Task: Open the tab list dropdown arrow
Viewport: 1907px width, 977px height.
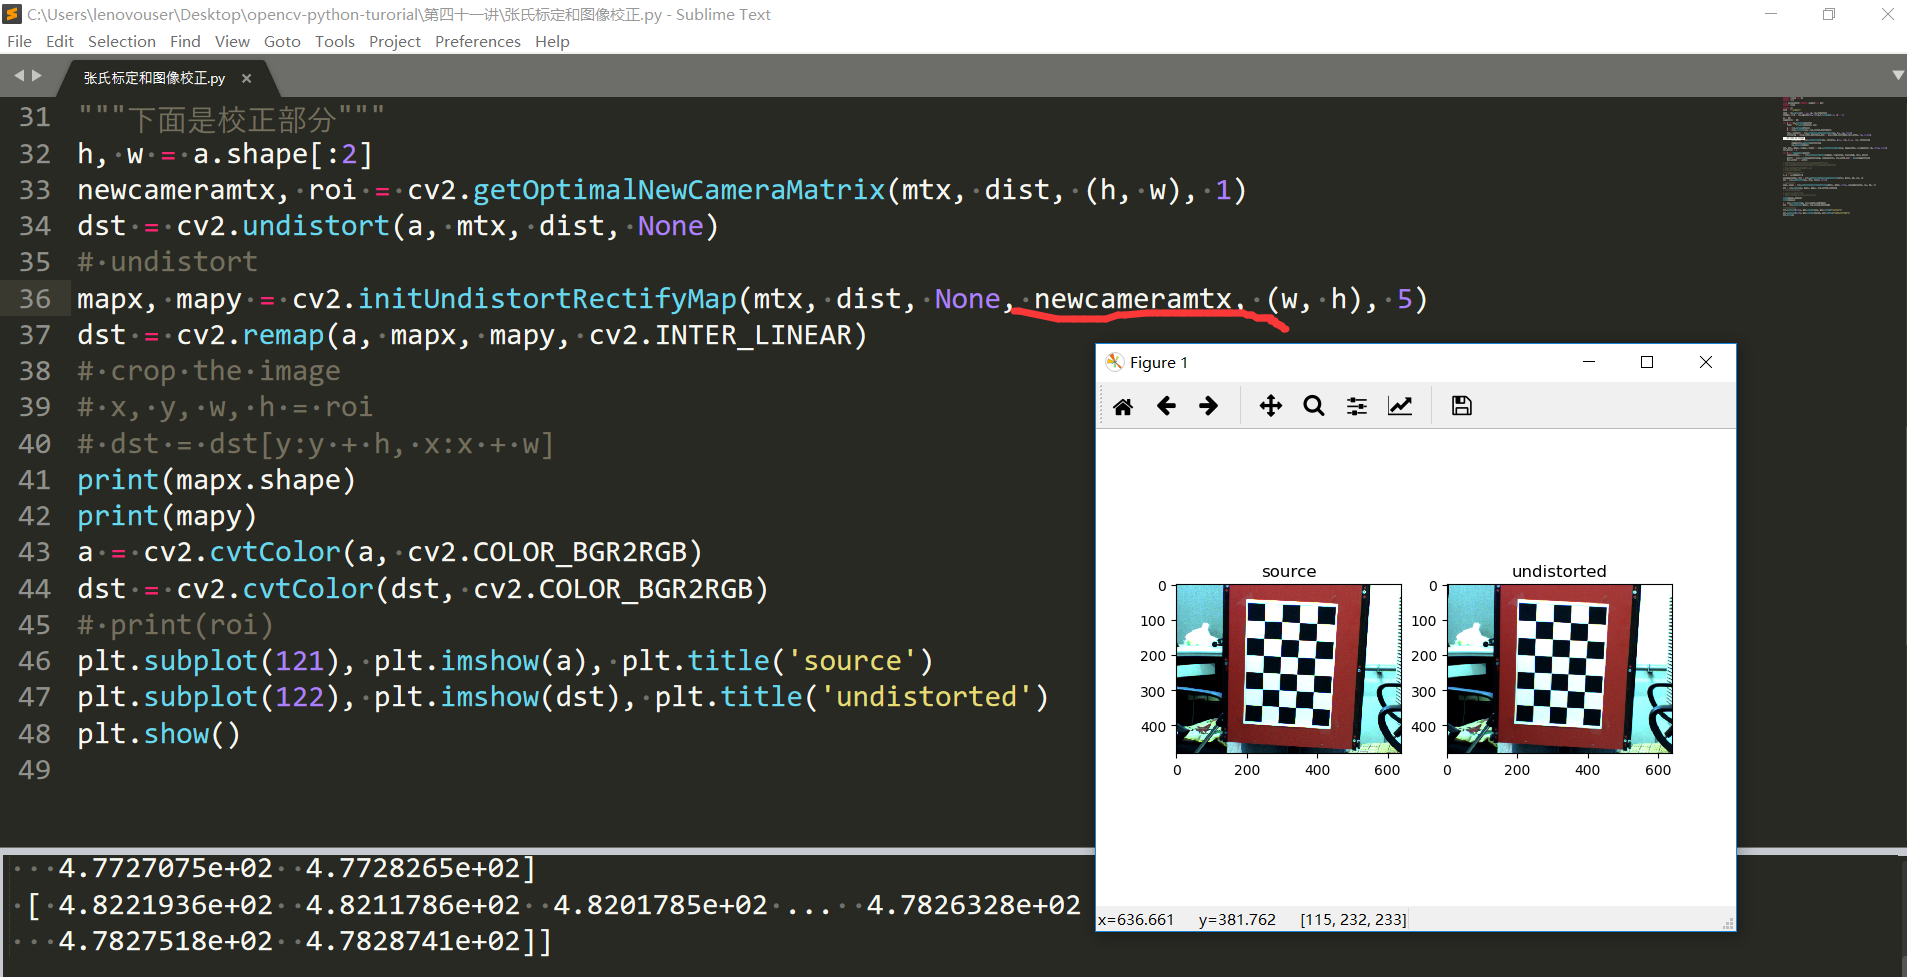Action: click(1897, 75)
